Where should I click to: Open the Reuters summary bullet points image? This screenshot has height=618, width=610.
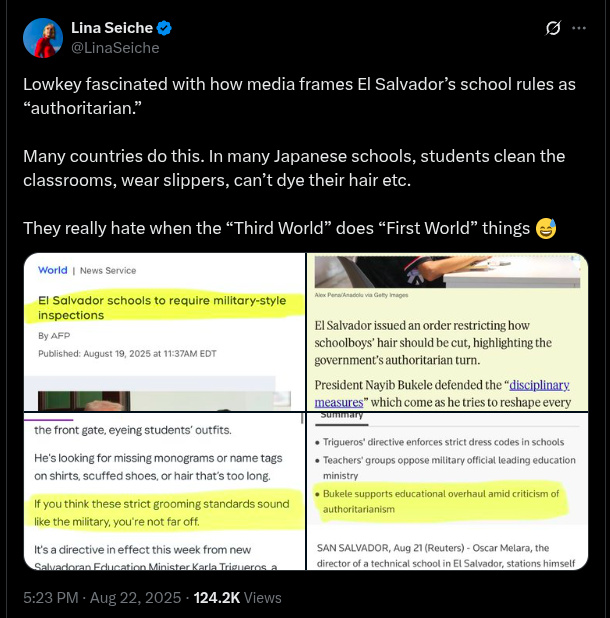pyautogui.click(x=447, y=491)
